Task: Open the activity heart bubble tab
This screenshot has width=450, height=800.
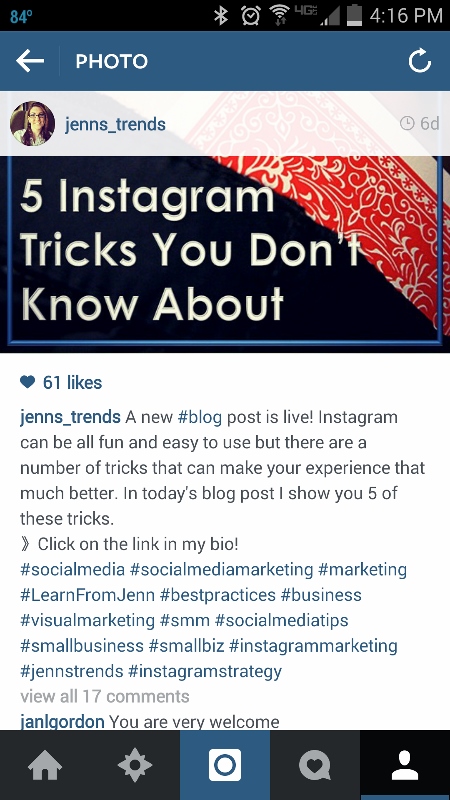Action: [x=315, y=765]
